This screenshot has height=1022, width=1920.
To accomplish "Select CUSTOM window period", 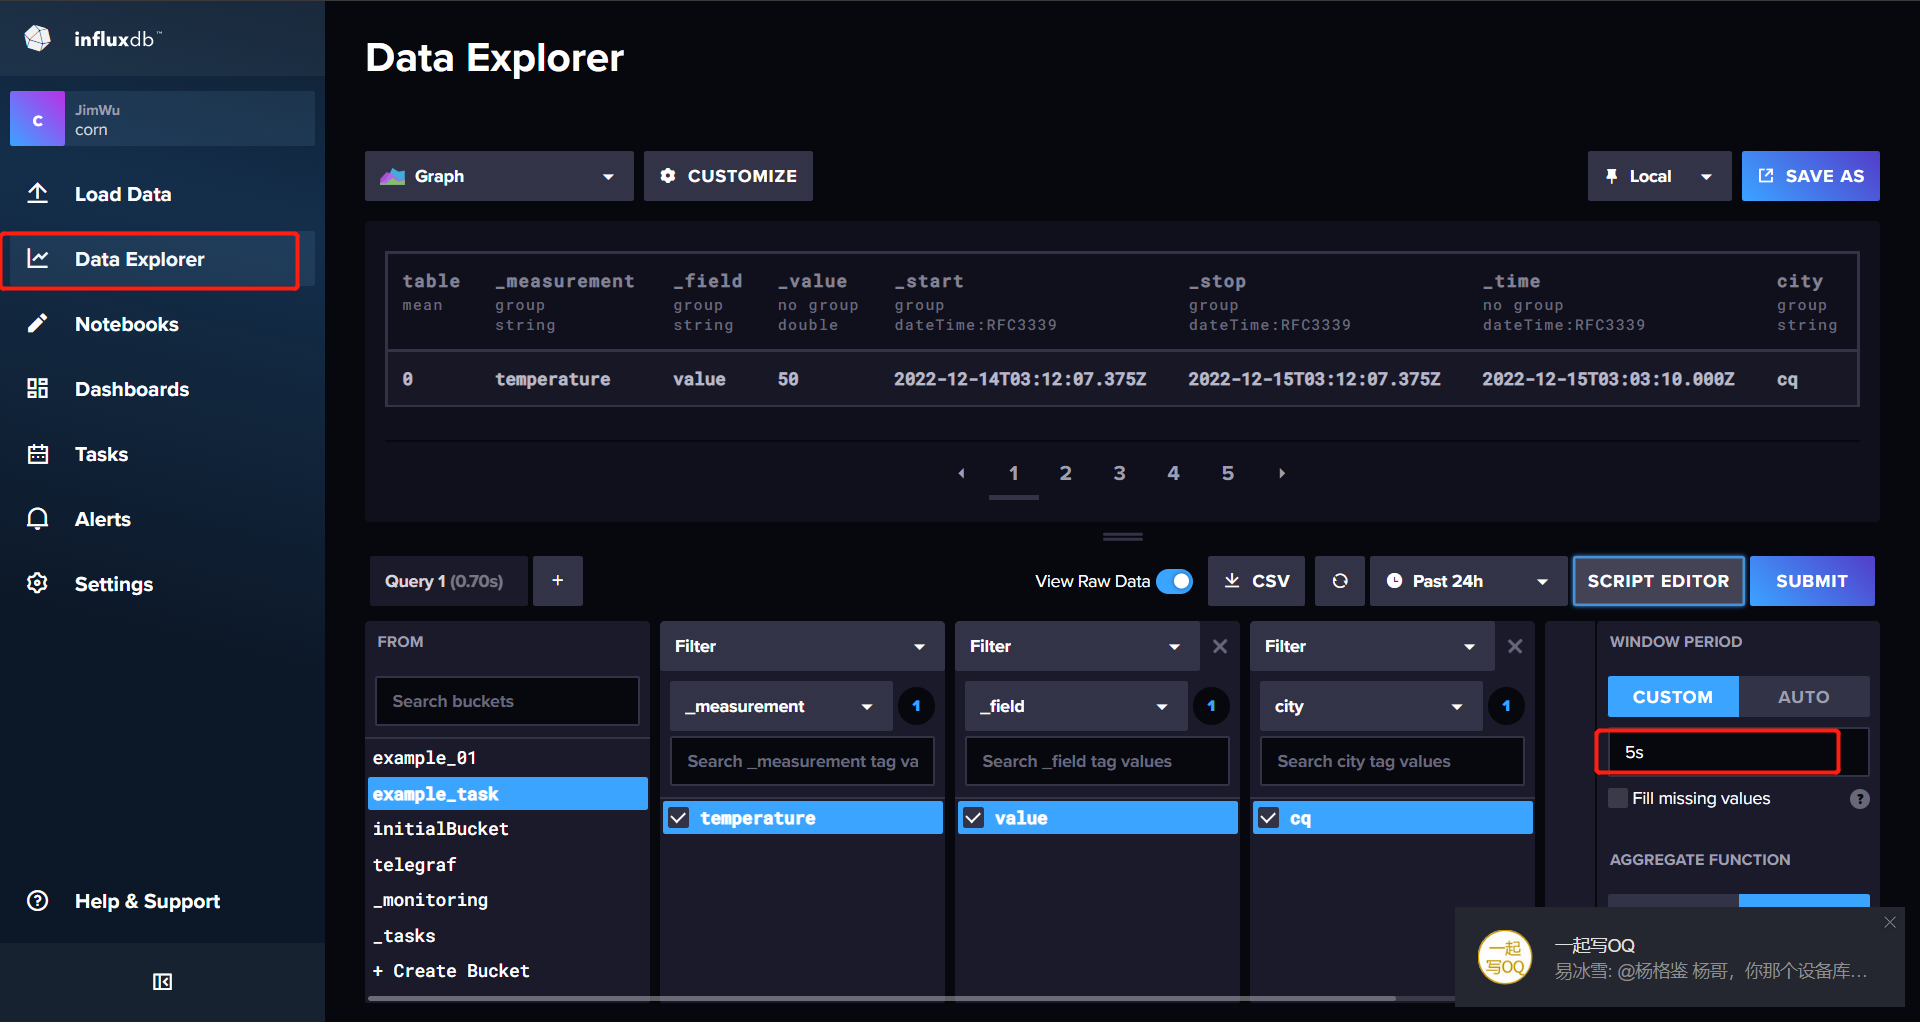I will point(1673,697).
